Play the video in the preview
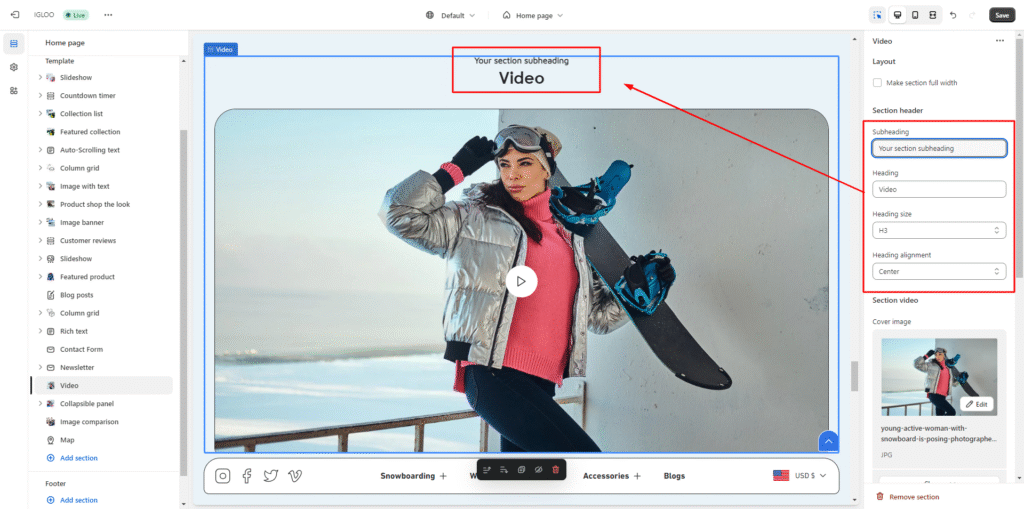Image resolution: width=1024 pixels, height=509 pixels. click(x=521, y=281)
